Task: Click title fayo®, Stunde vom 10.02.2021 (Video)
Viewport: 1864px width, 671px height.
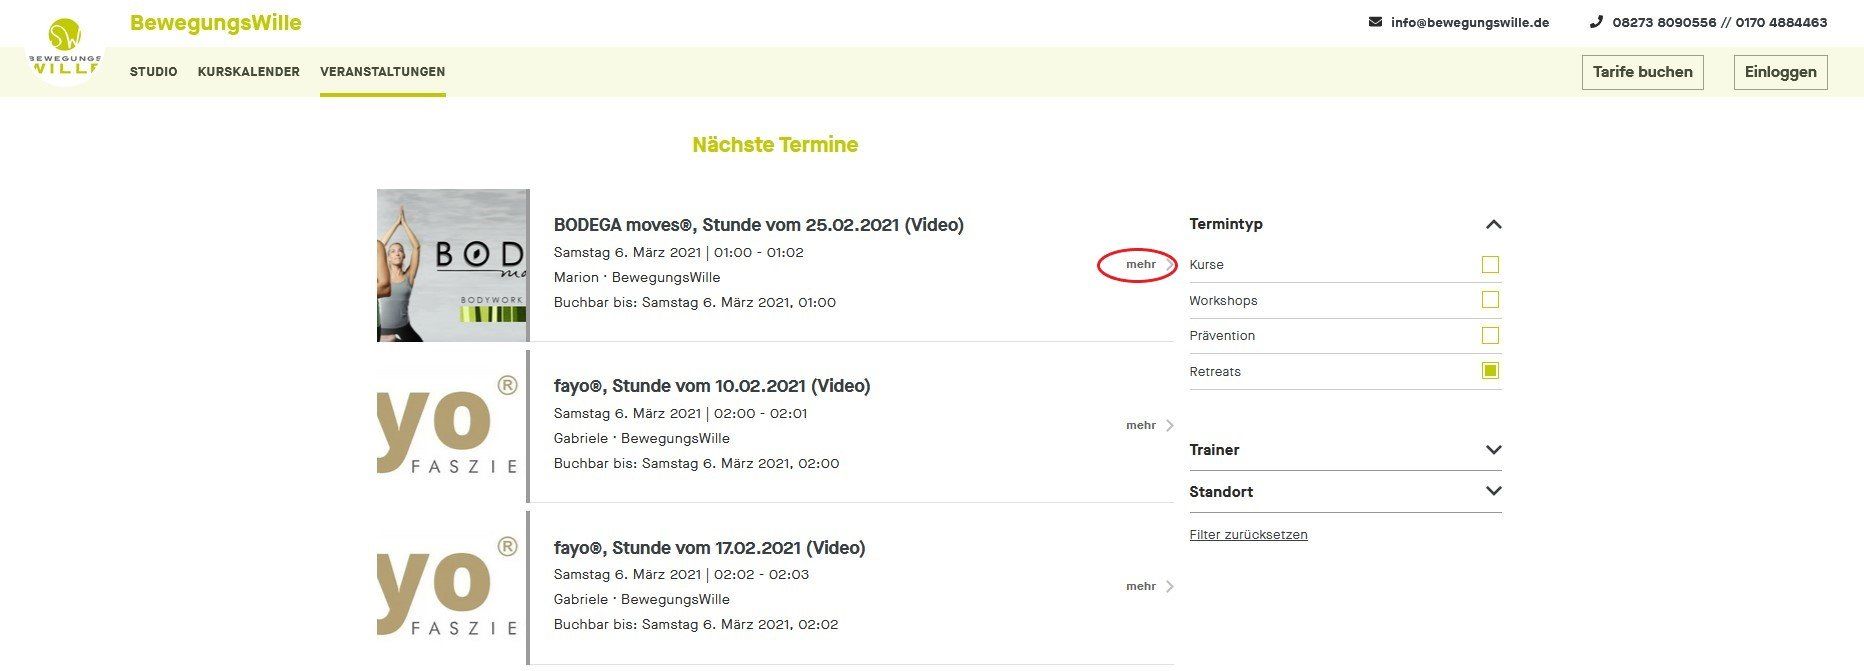Action: click(x=712, y=386)
